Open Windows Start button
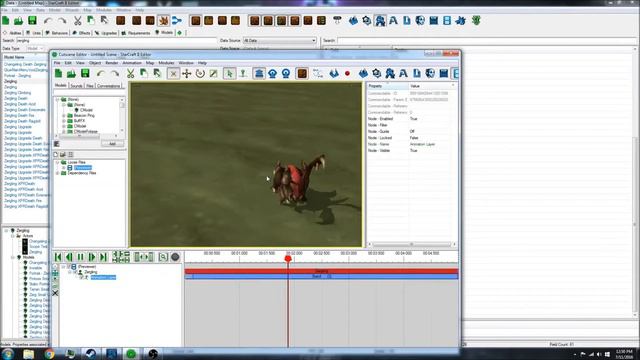 pyautogui.click(x=7, y=354)
